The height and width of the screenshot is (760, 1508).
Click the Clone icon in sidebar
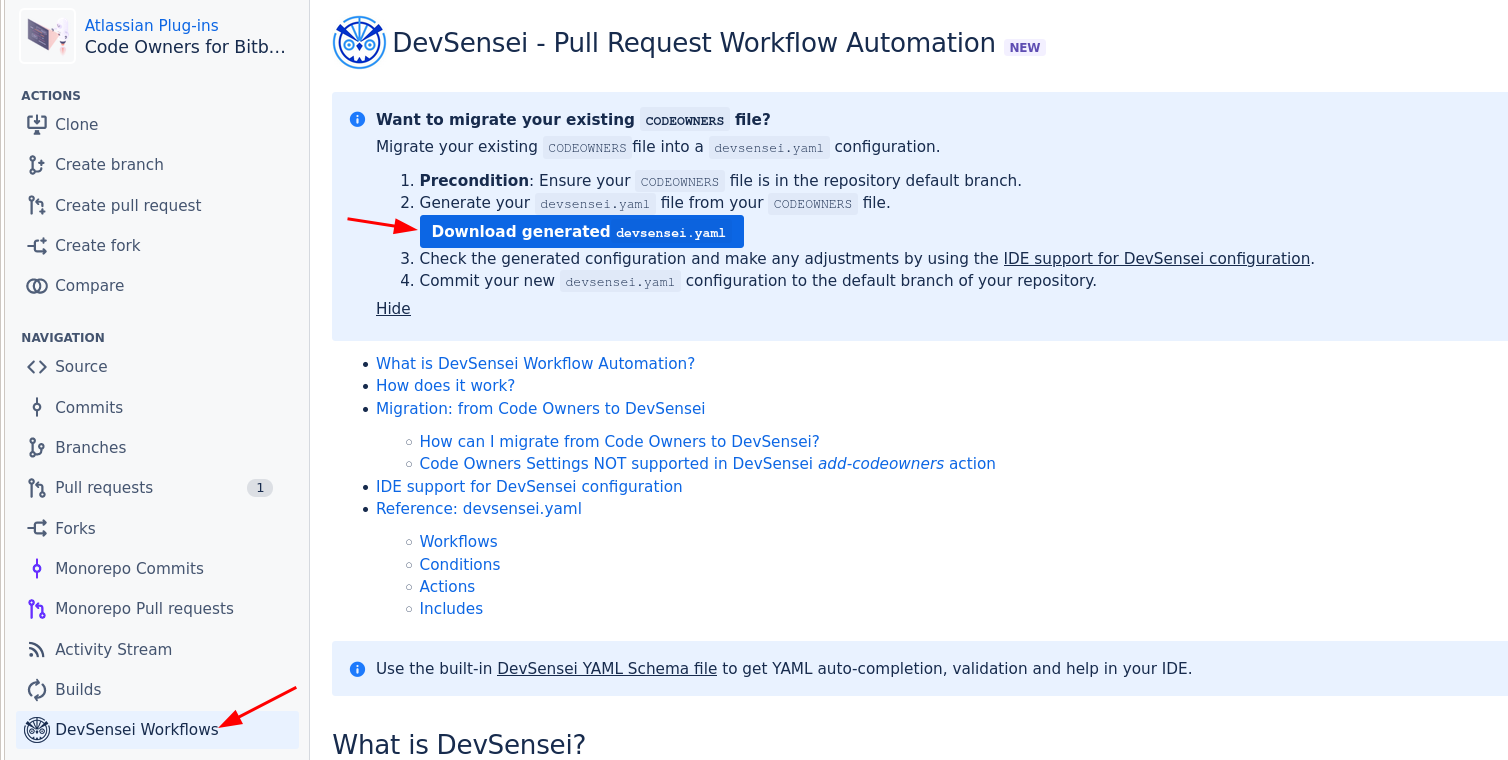(x=37, y=124)
